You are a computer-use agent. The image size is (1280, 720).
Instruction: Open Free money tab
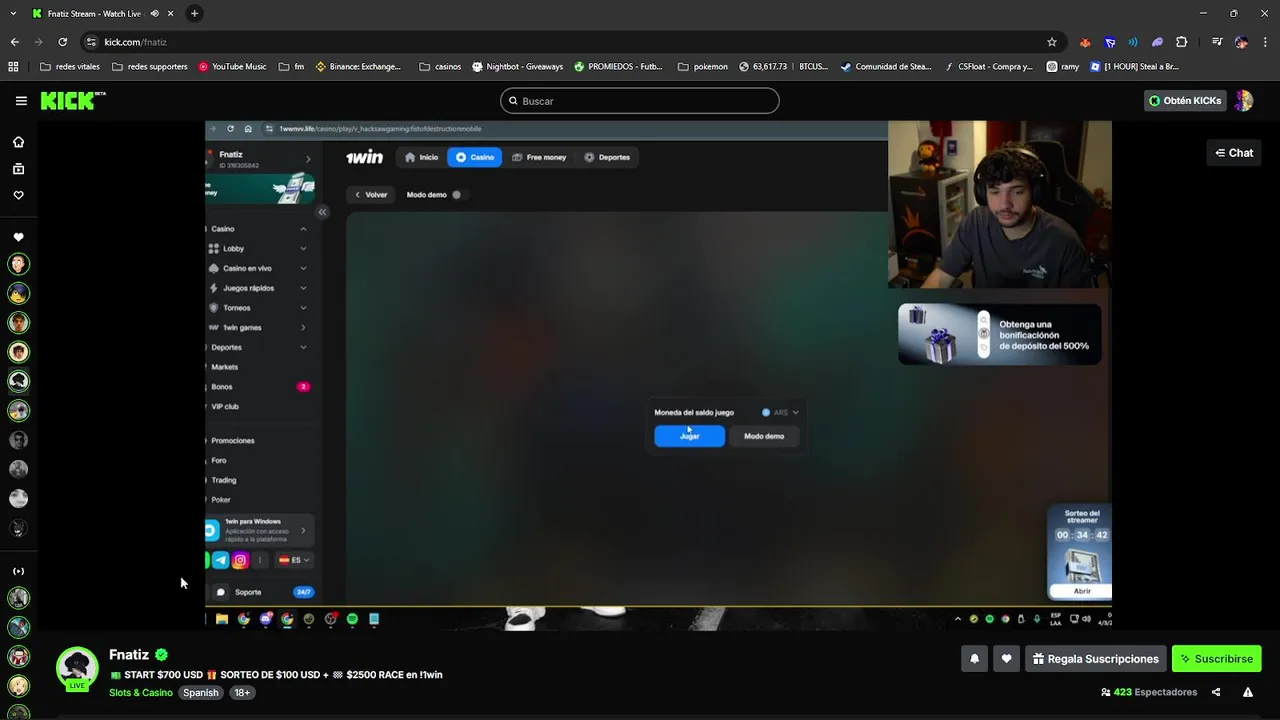(x=539, y=157)
